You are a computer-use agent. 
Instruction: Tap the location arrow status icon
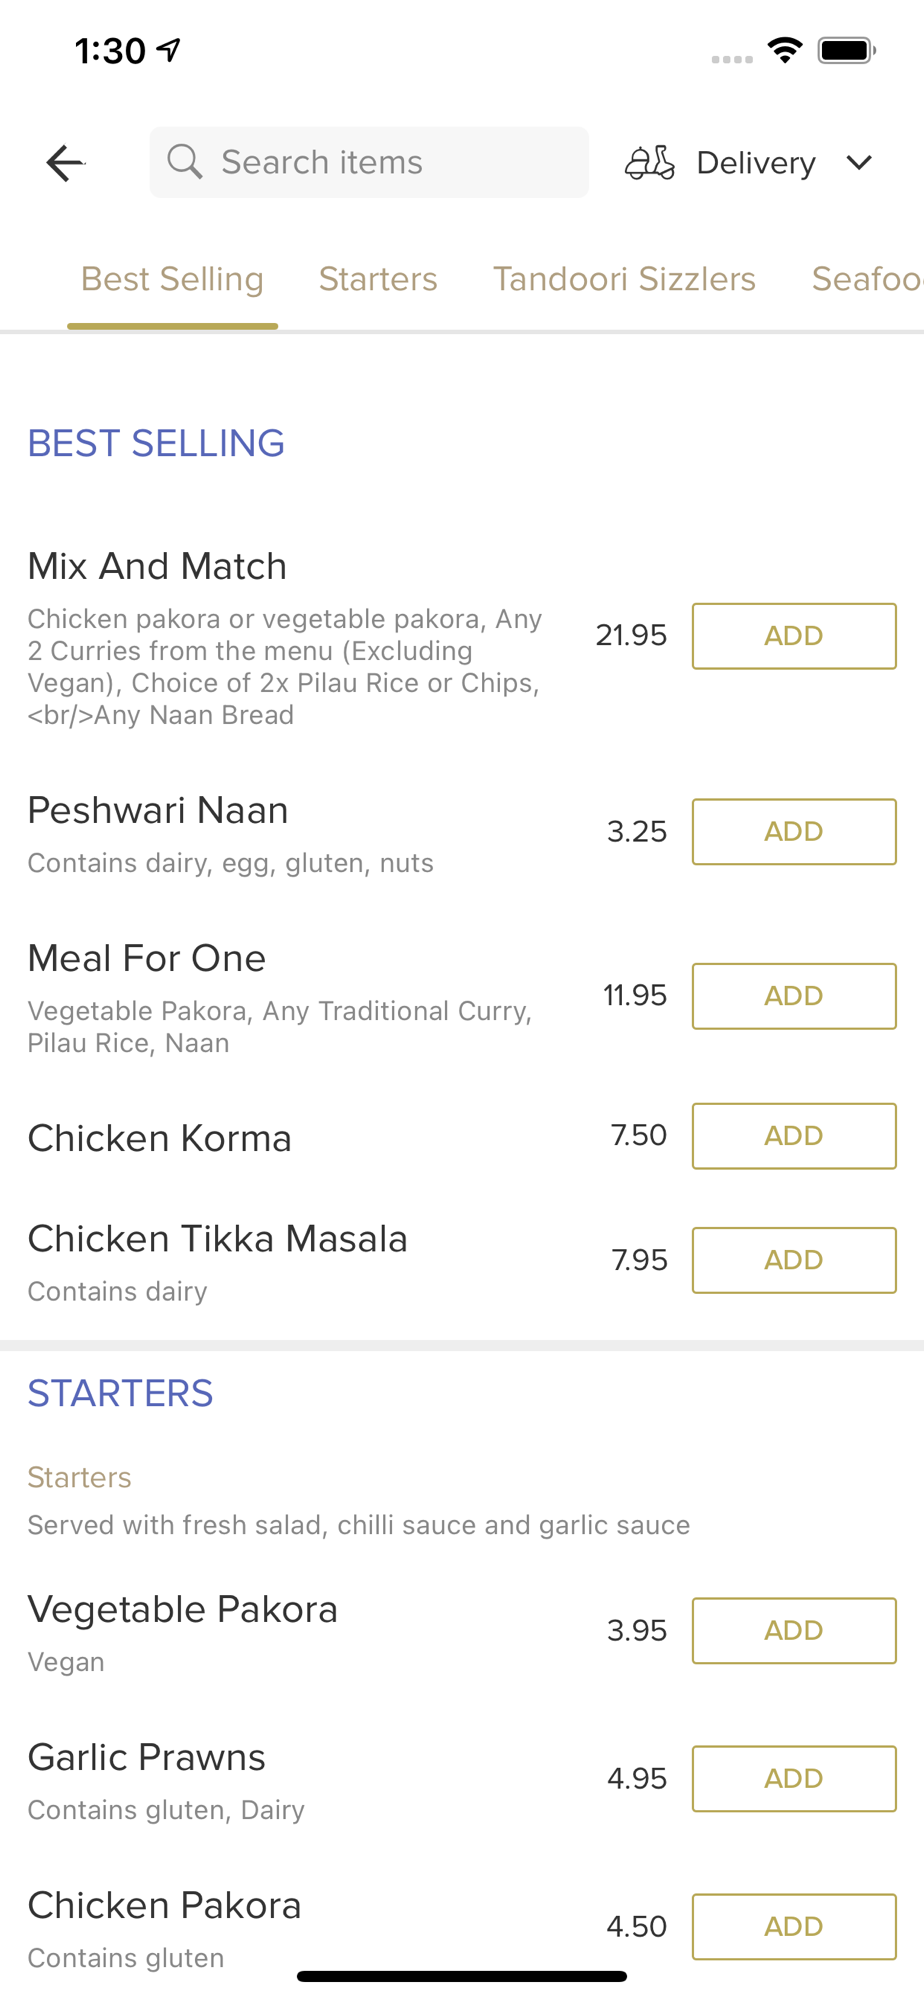(x=170, y=49)
